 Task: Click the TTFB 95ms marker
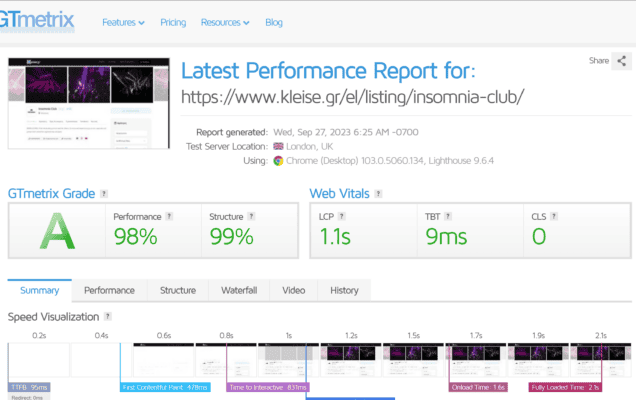29,387
